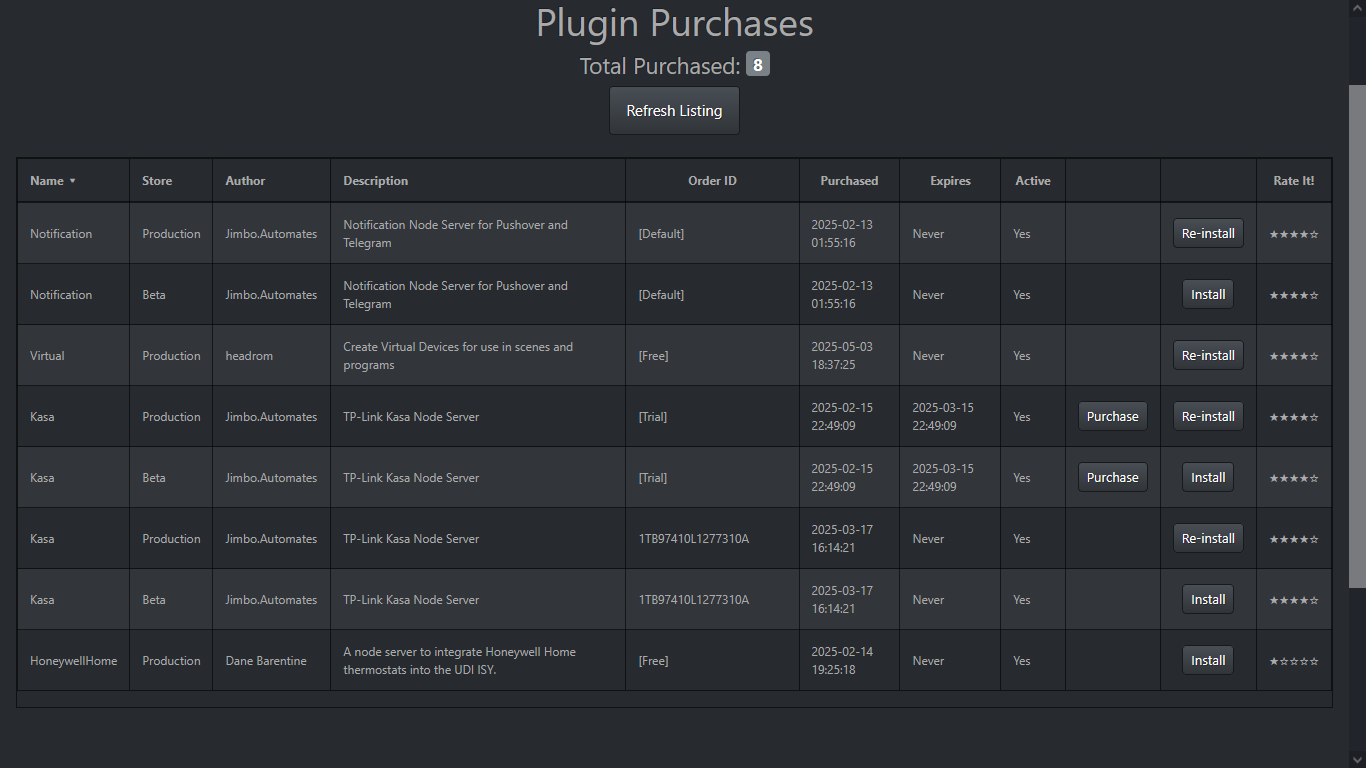
Task: Rate the Kasa Beta trial plugin stars
Action: pos(1293,478)
